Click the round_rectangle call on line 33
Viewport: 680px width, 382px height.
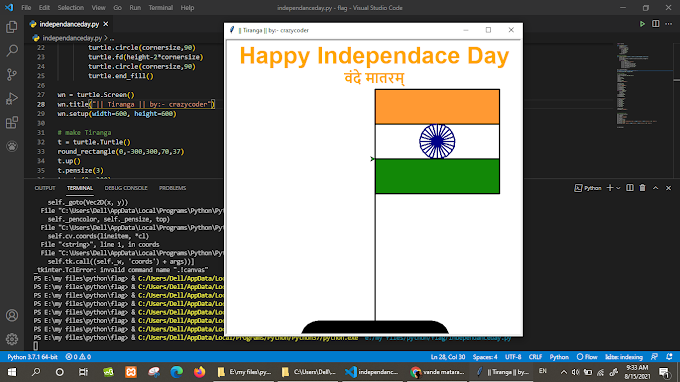coord(121,151)
